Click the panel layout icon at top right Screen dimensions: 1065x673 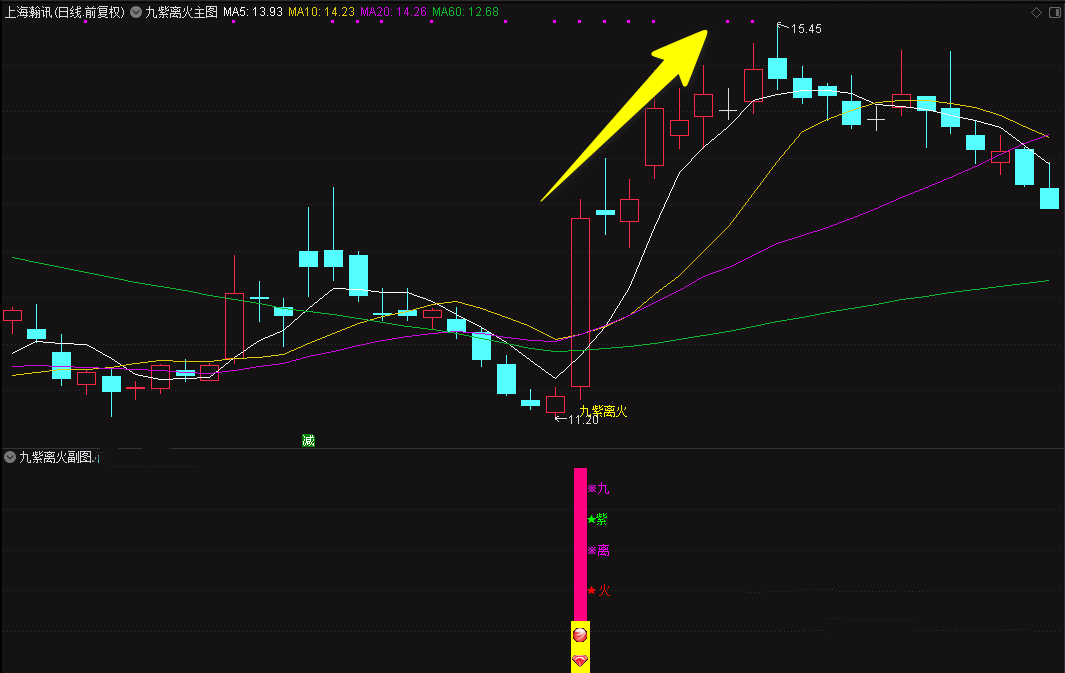point(1054,12)
